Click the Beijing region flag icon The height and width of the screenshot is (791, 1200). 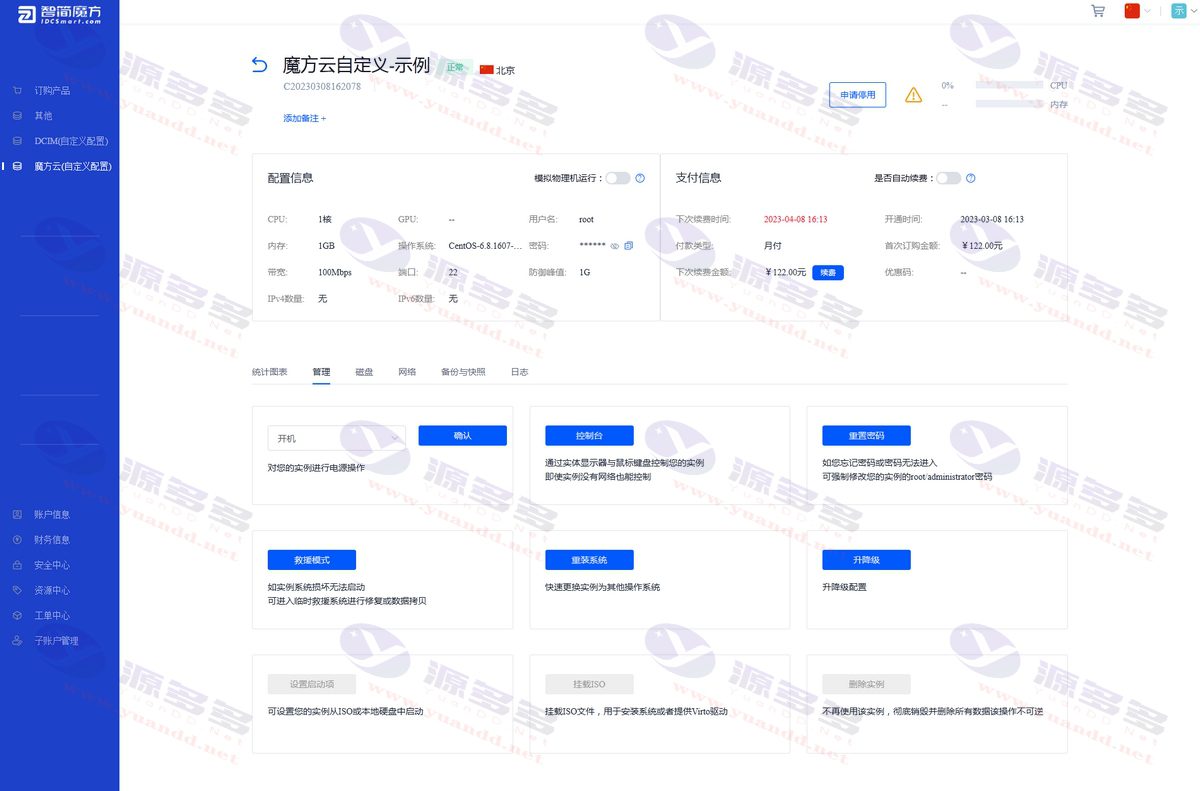[487, 70]
